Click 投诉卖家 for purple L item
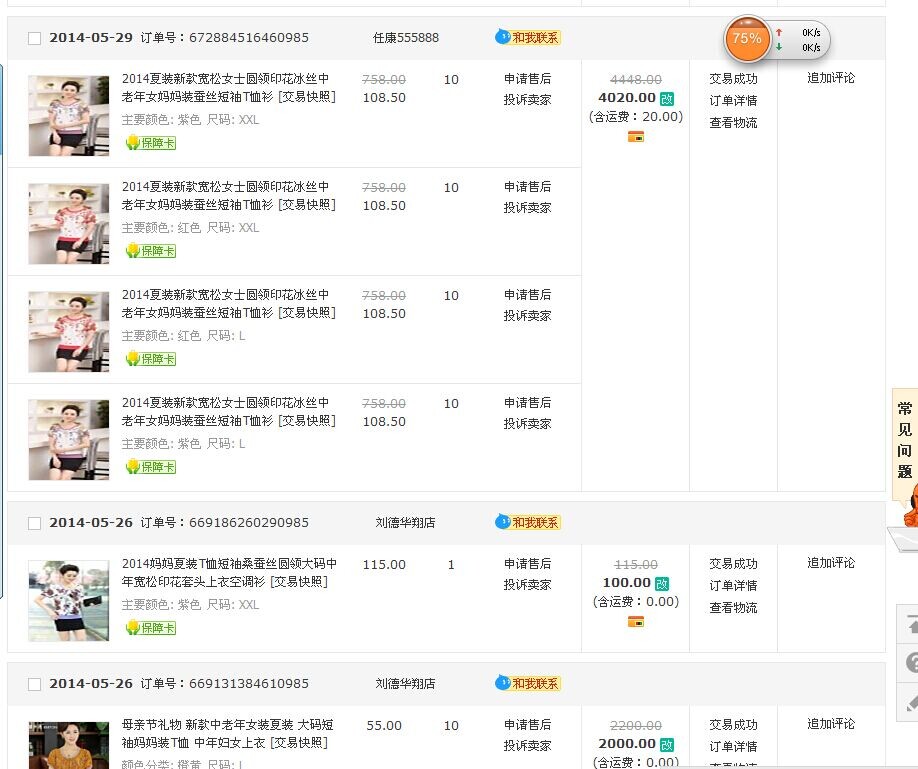 pos(527,423)
